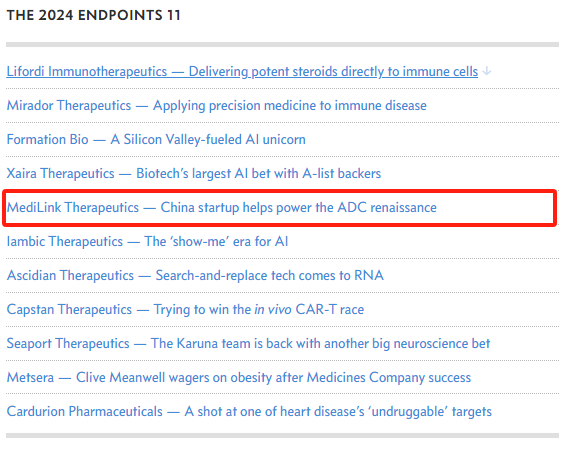Click 'Search-and-replace tech comes to RNA'
This screenshot has width=567, height=451.
(270, 276)
